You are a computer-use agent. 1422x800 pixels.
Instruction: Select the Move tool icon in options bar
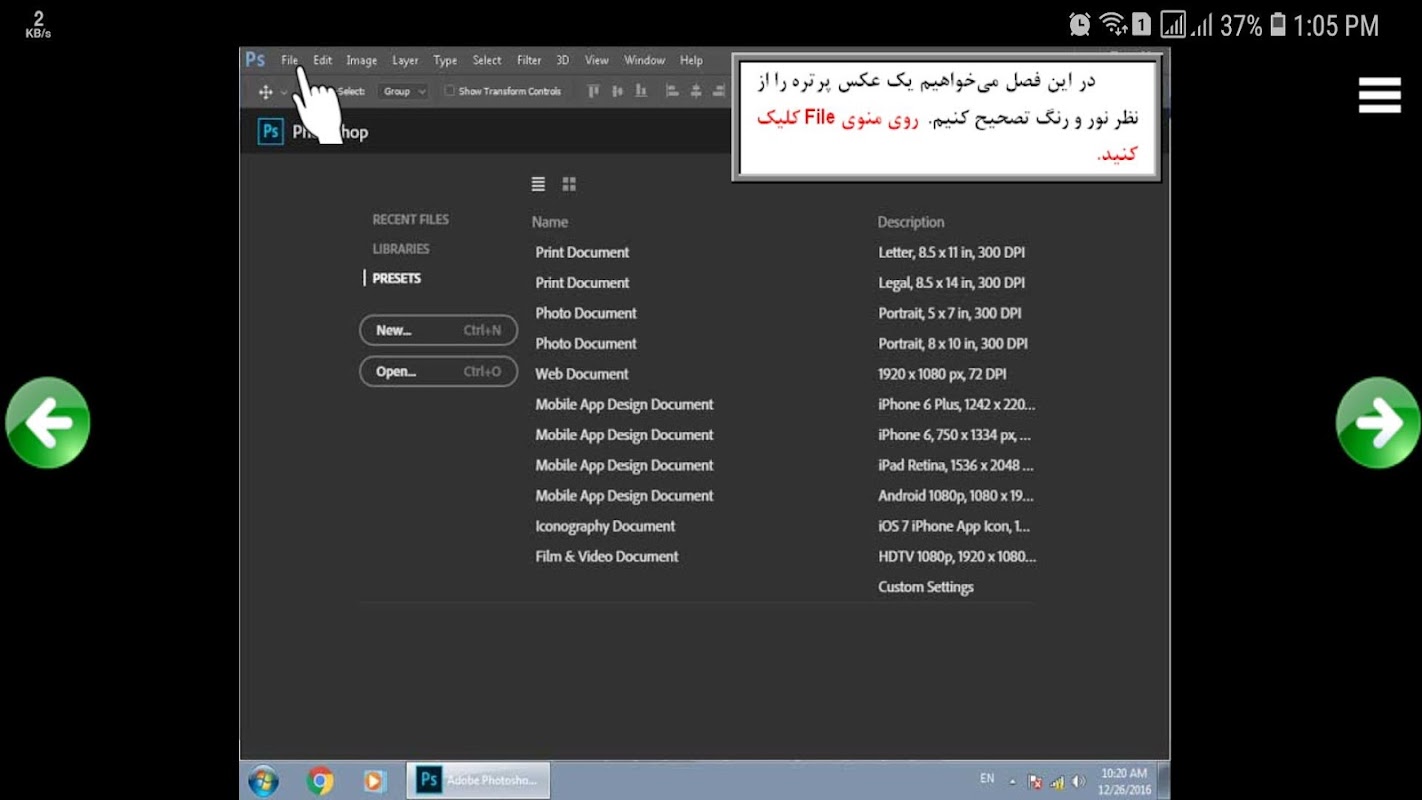coord(265,92)
